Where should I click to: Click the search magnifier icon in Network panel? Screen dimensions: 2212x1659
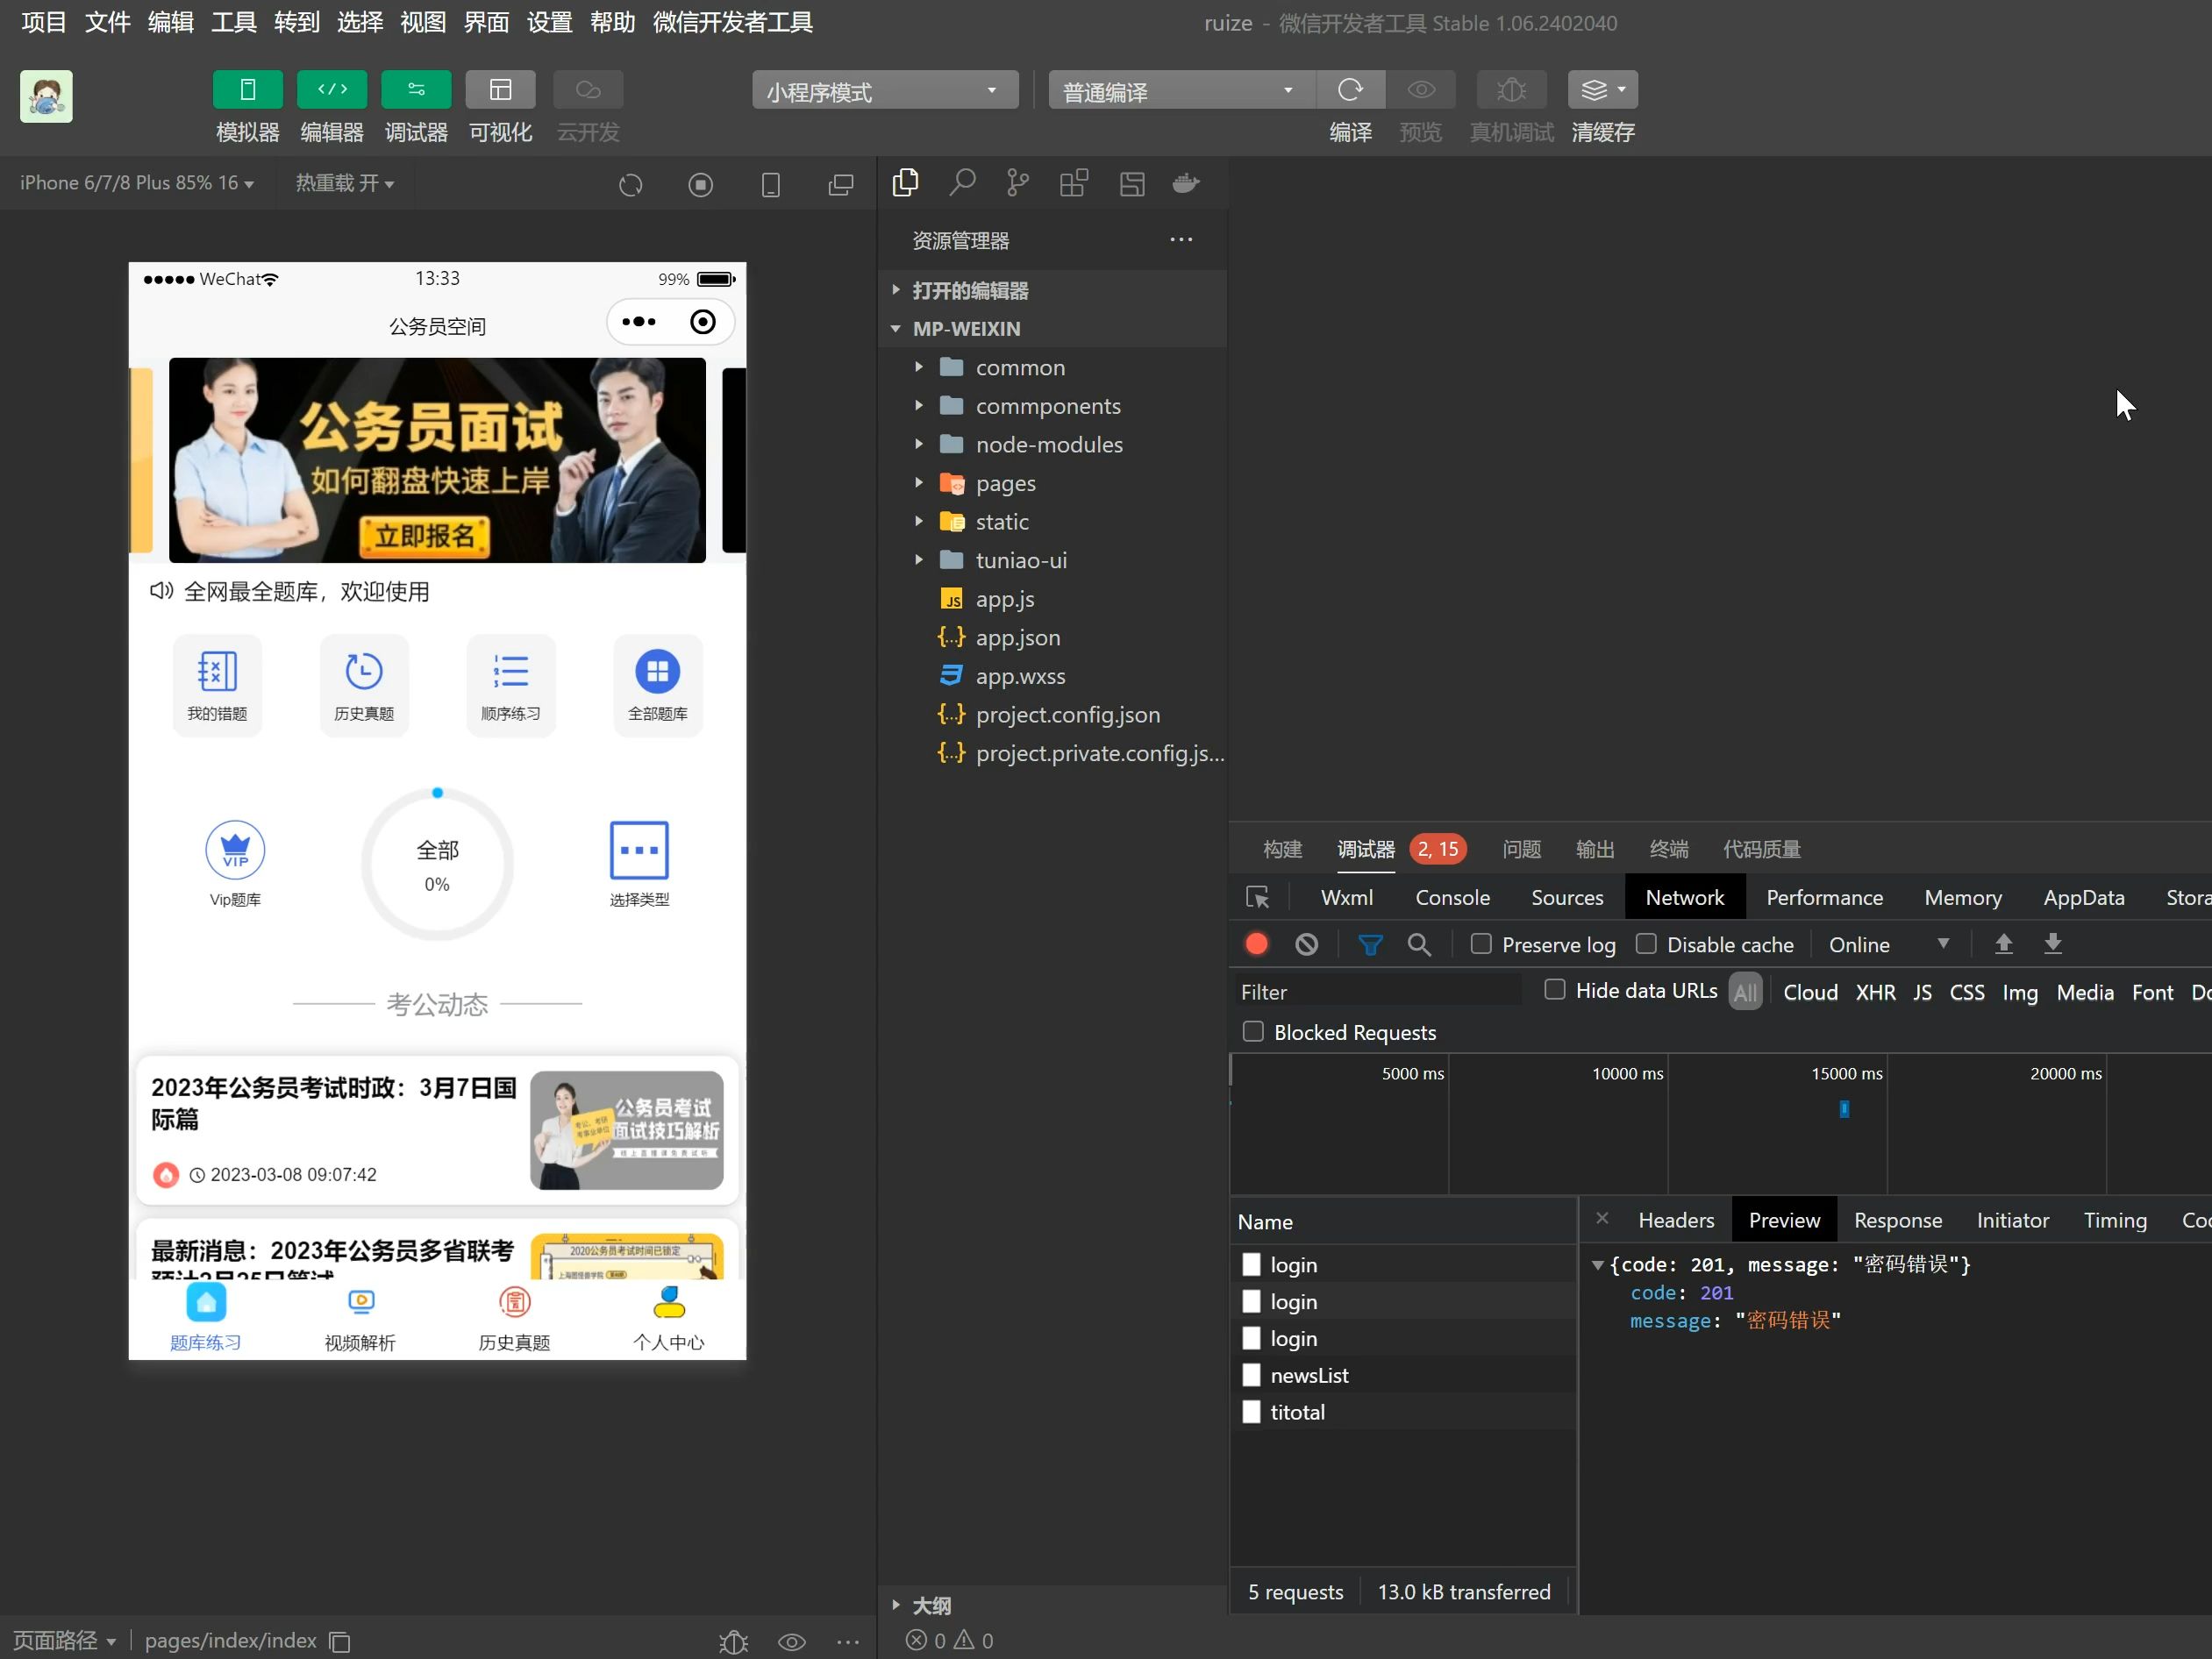coord(1421,943)
